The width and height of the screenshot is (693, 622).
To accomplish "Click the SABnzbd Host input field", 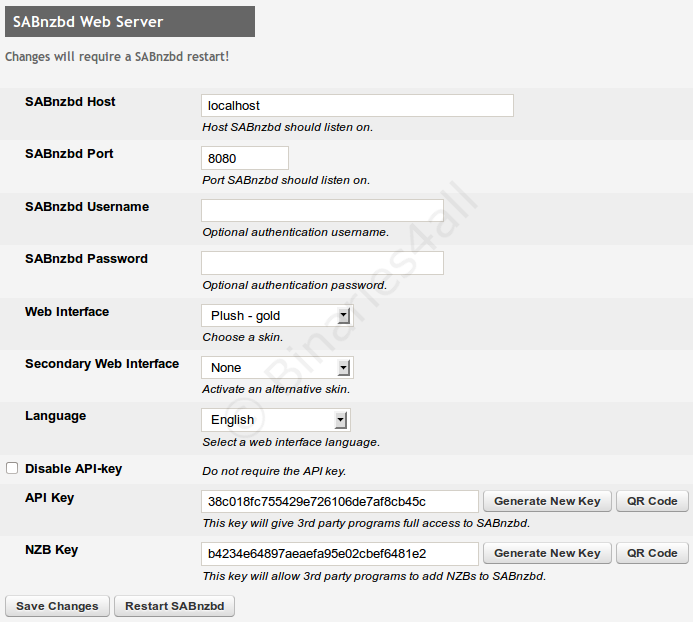I will tap(357, 106).
